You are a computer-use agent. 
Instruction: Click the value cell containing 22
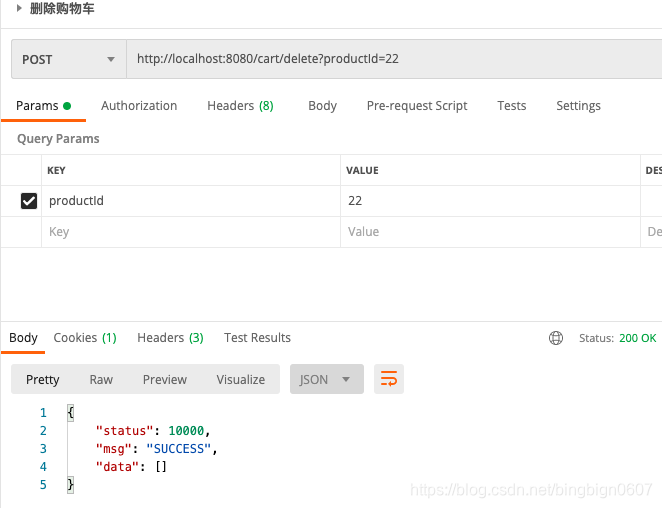coord(490,201)
